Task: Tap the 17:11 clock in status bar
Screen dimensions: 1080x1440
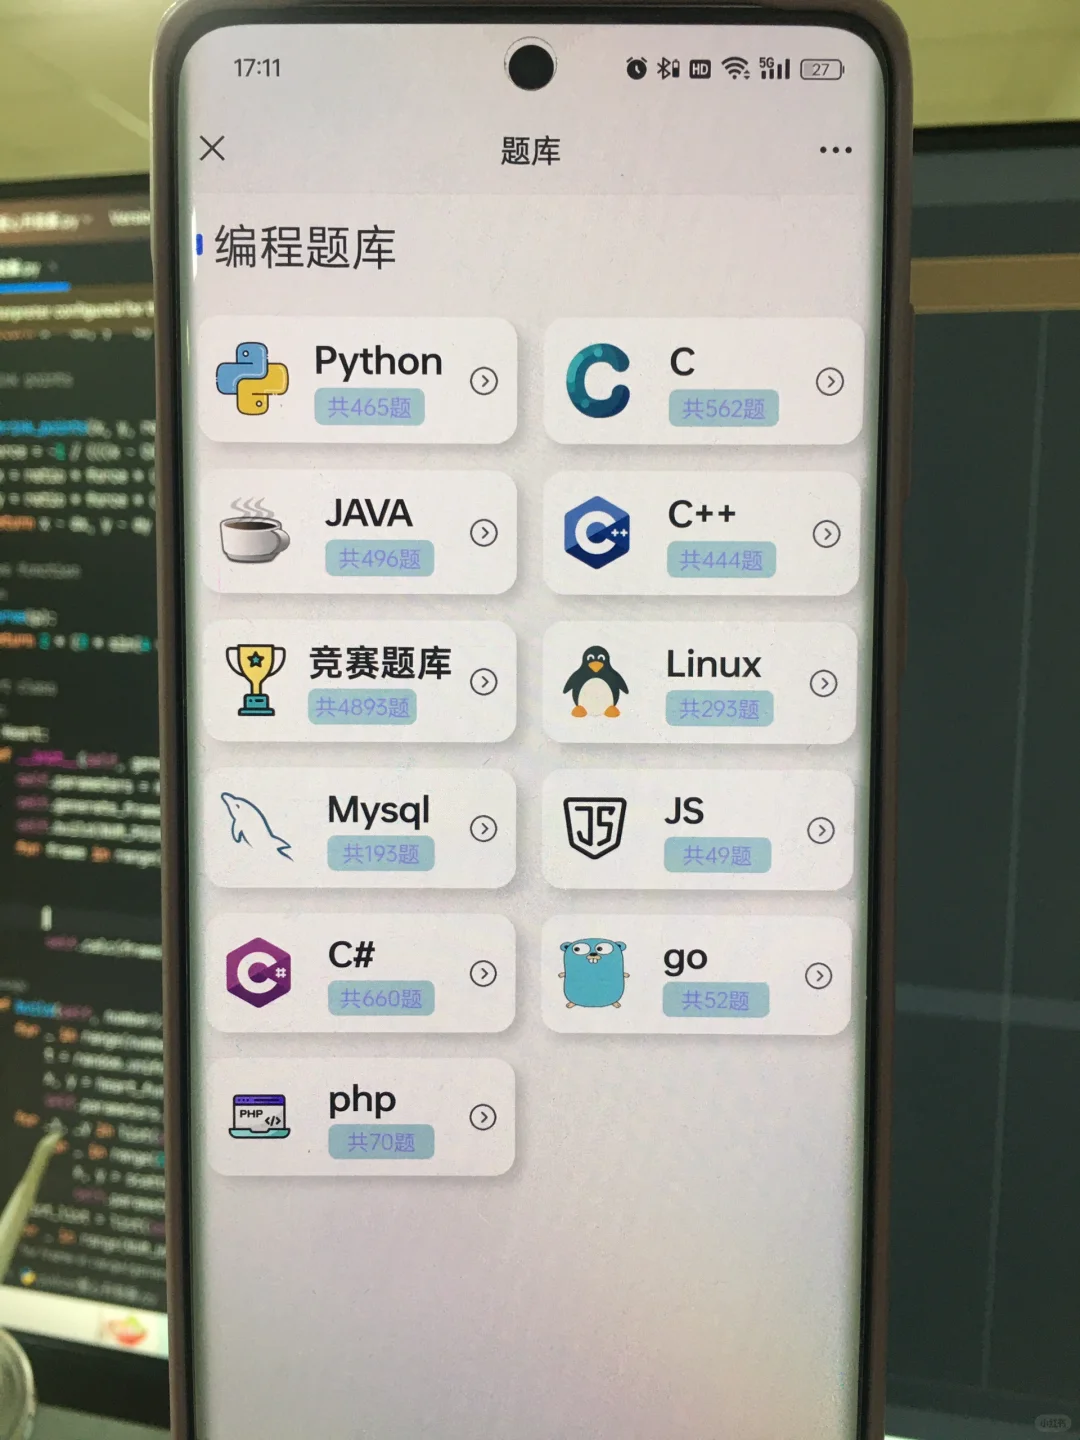Action: click(257, 68)
